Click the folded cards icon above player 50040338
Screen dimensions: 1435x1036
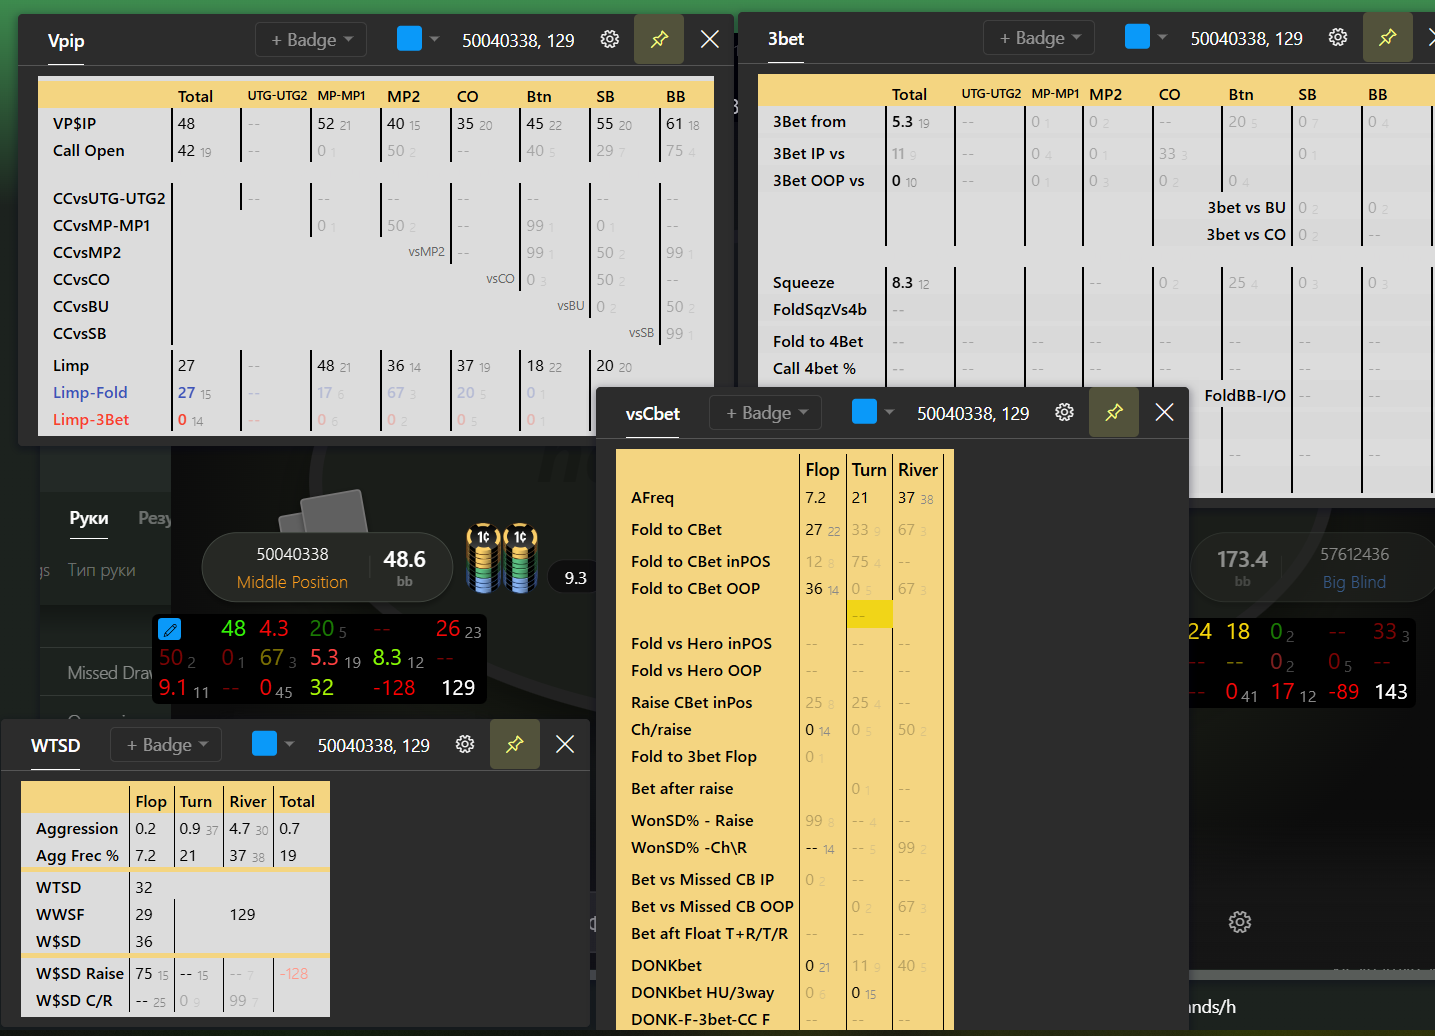[324, 510]
